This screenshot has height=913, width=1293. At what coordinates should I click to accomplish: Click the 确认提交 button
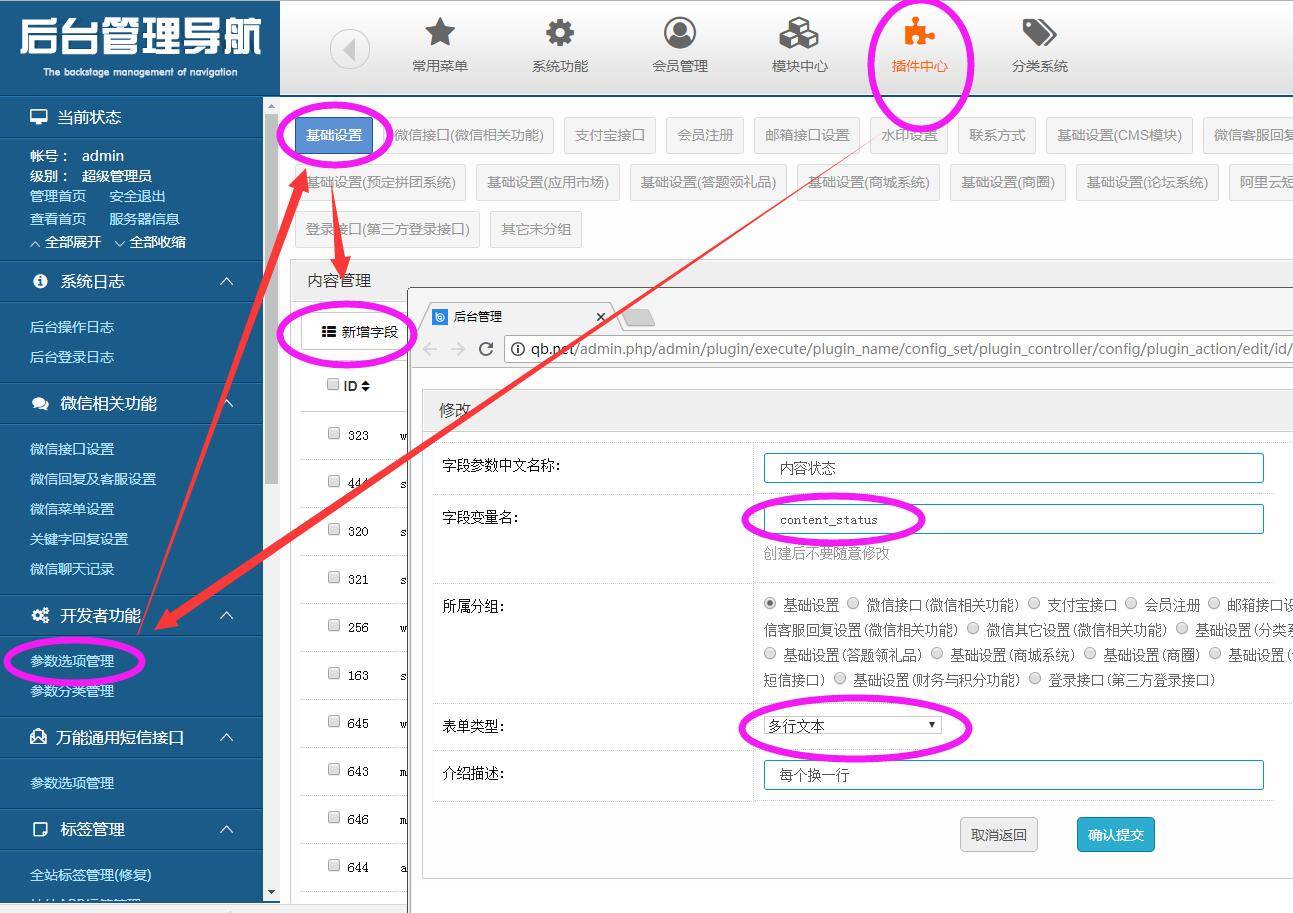pos(1115,835)
